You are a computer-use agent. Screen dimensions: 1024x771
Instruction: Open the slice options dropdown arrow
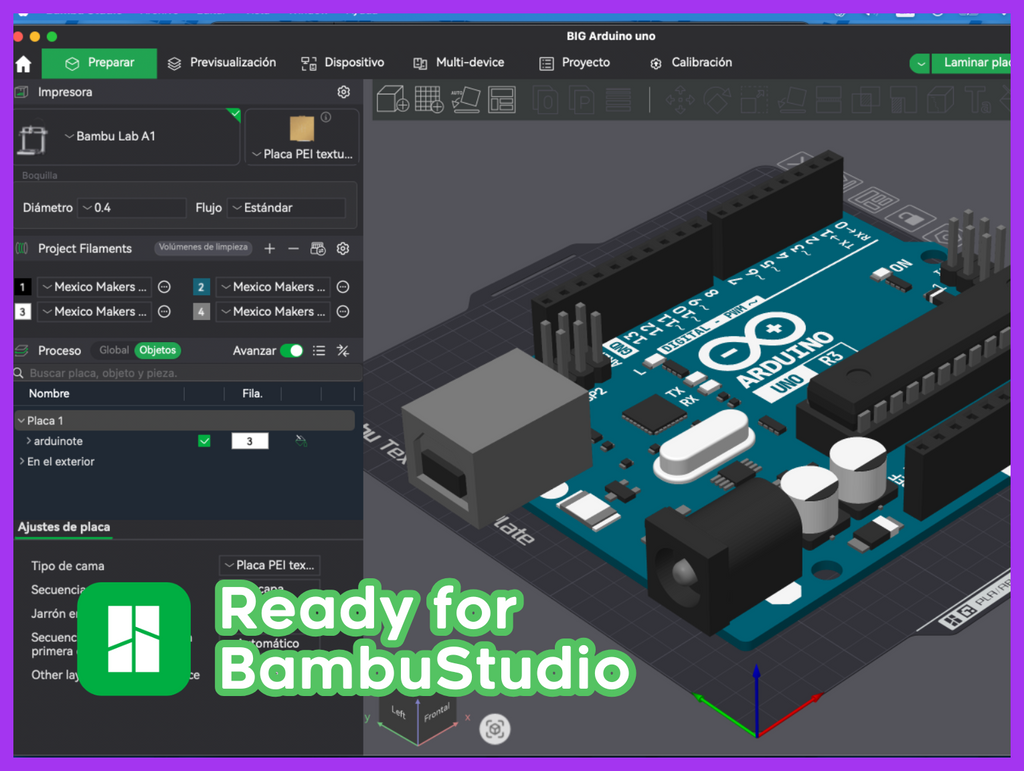[920, 63]
